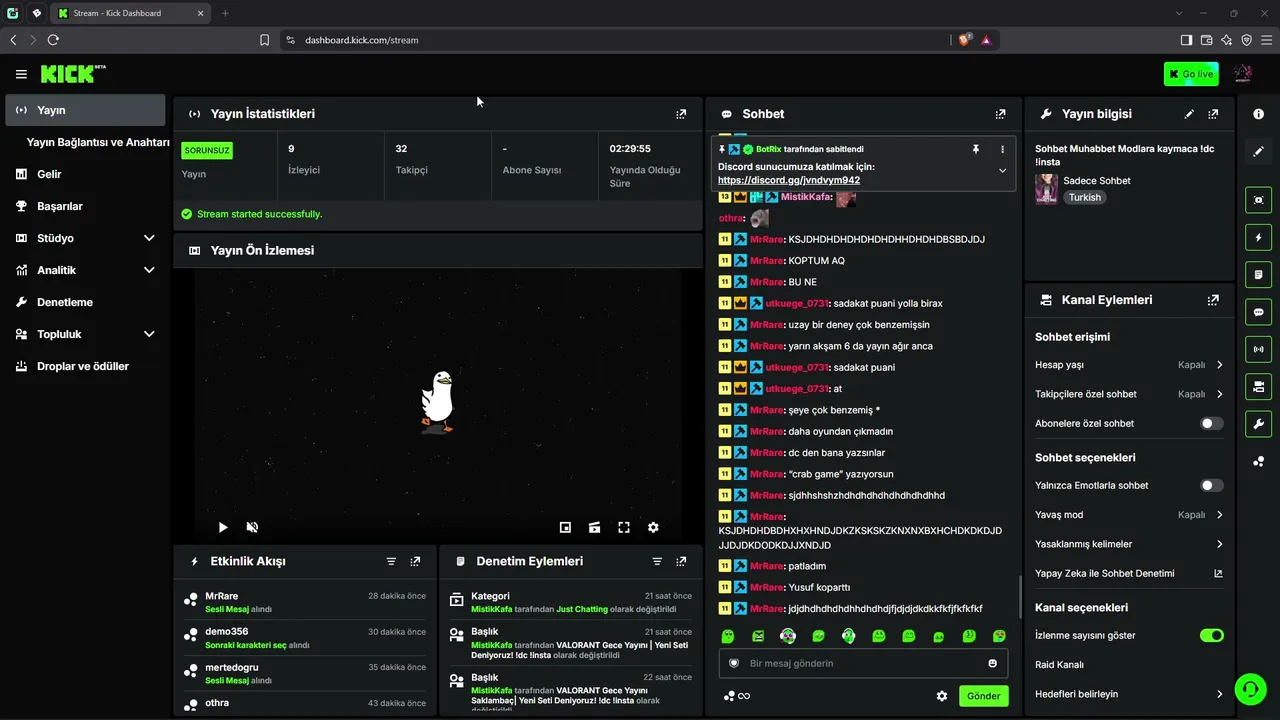Reload the page with browser refresh
The height and width of the screenshot is (720, 1280).
(x=53, y=40)
